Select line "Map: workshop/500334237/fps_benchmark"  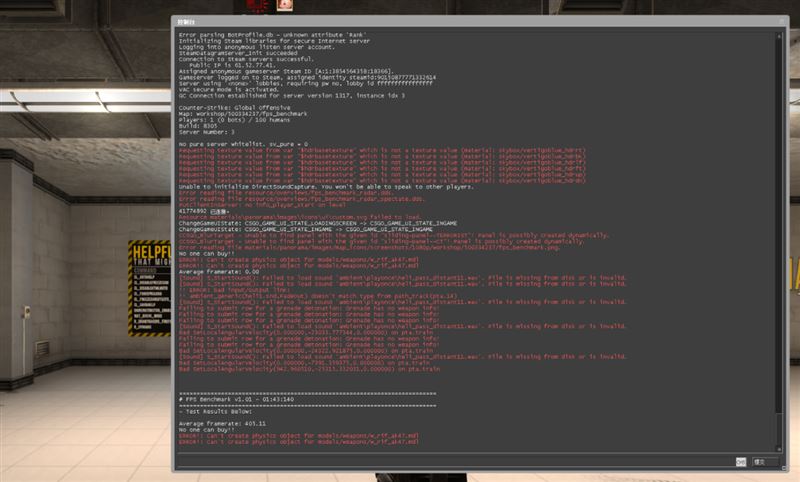[x=243, y=114]
